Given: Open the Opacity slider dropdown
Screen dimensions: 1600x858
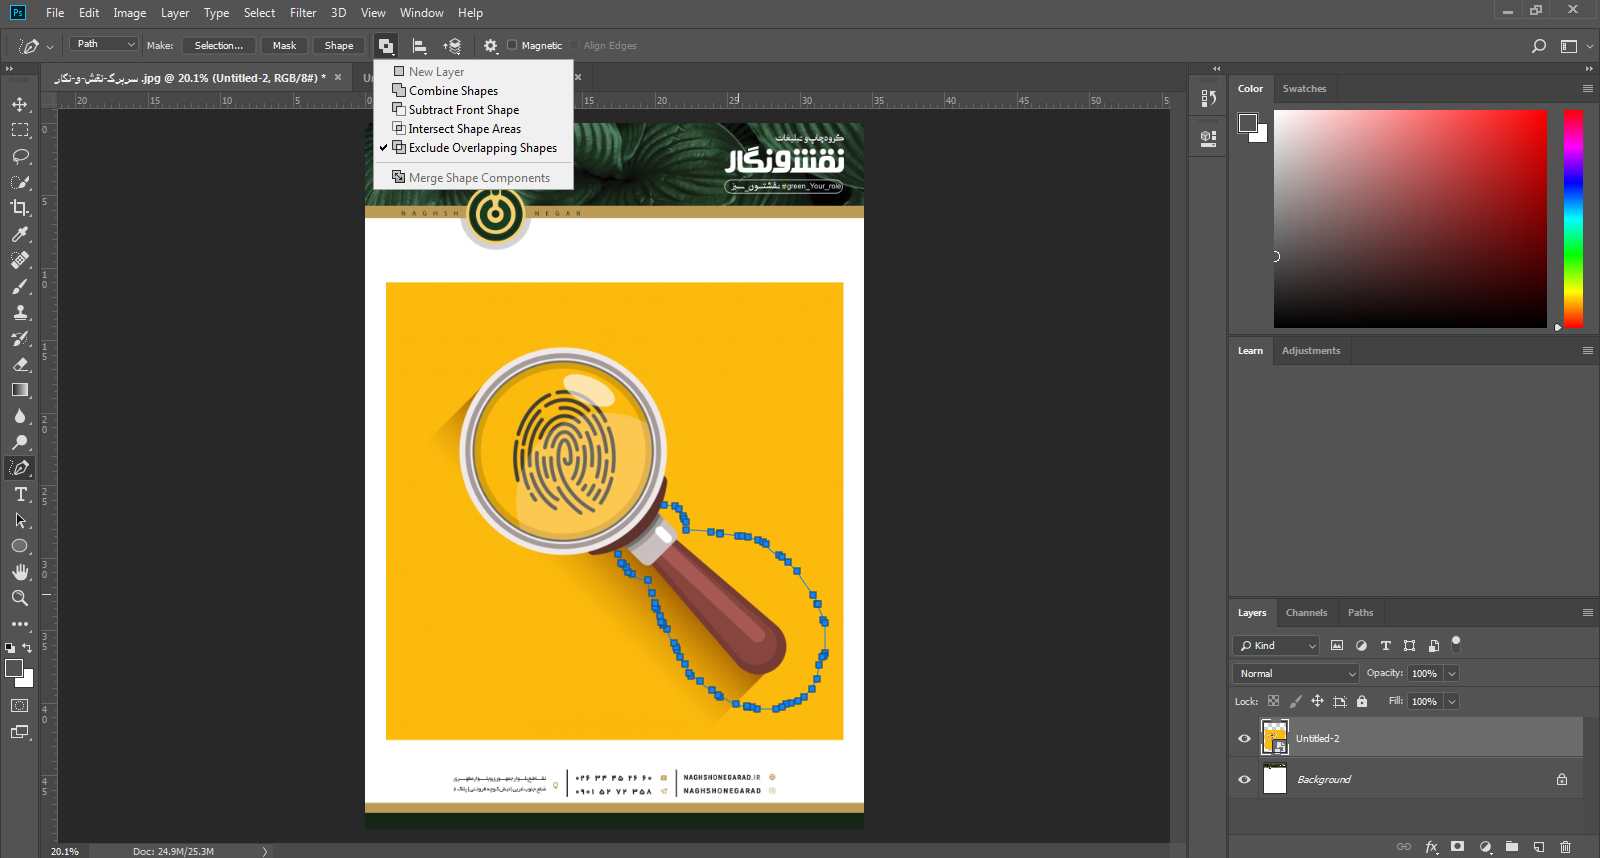Looking at the screenshot, I should click(1452, 674).
